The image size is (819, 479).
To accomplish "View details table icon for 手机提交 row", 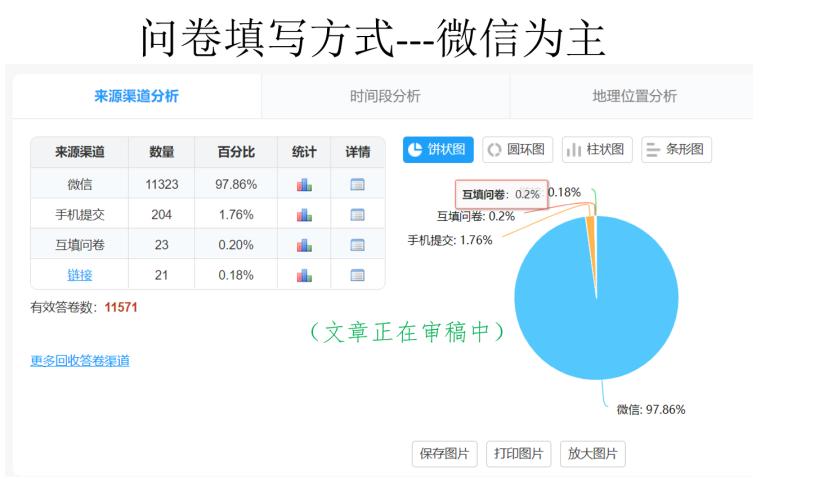I will [x=357, y=215].
